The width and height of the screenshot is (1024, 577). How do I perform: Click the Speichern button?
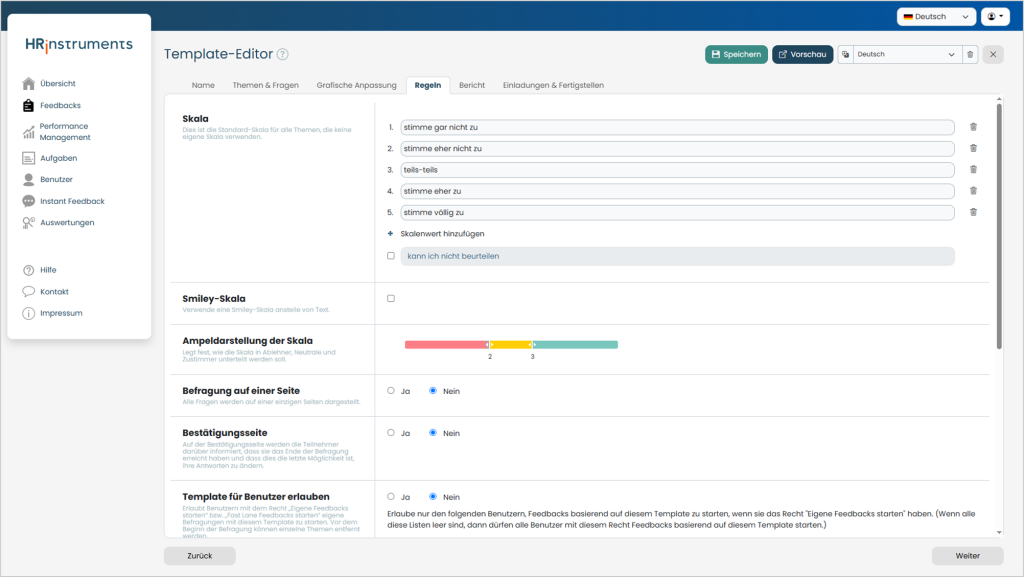736,54
